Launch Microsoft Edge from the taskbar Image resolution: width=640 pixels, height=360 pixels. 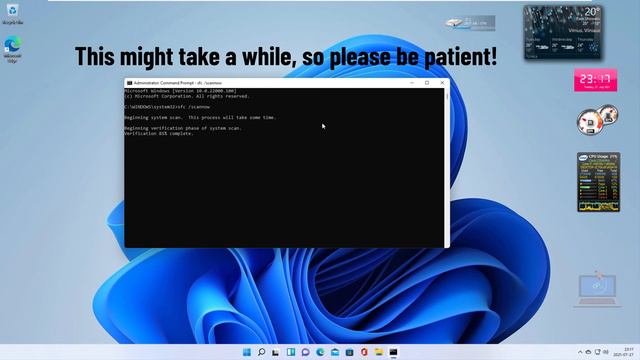320,352
